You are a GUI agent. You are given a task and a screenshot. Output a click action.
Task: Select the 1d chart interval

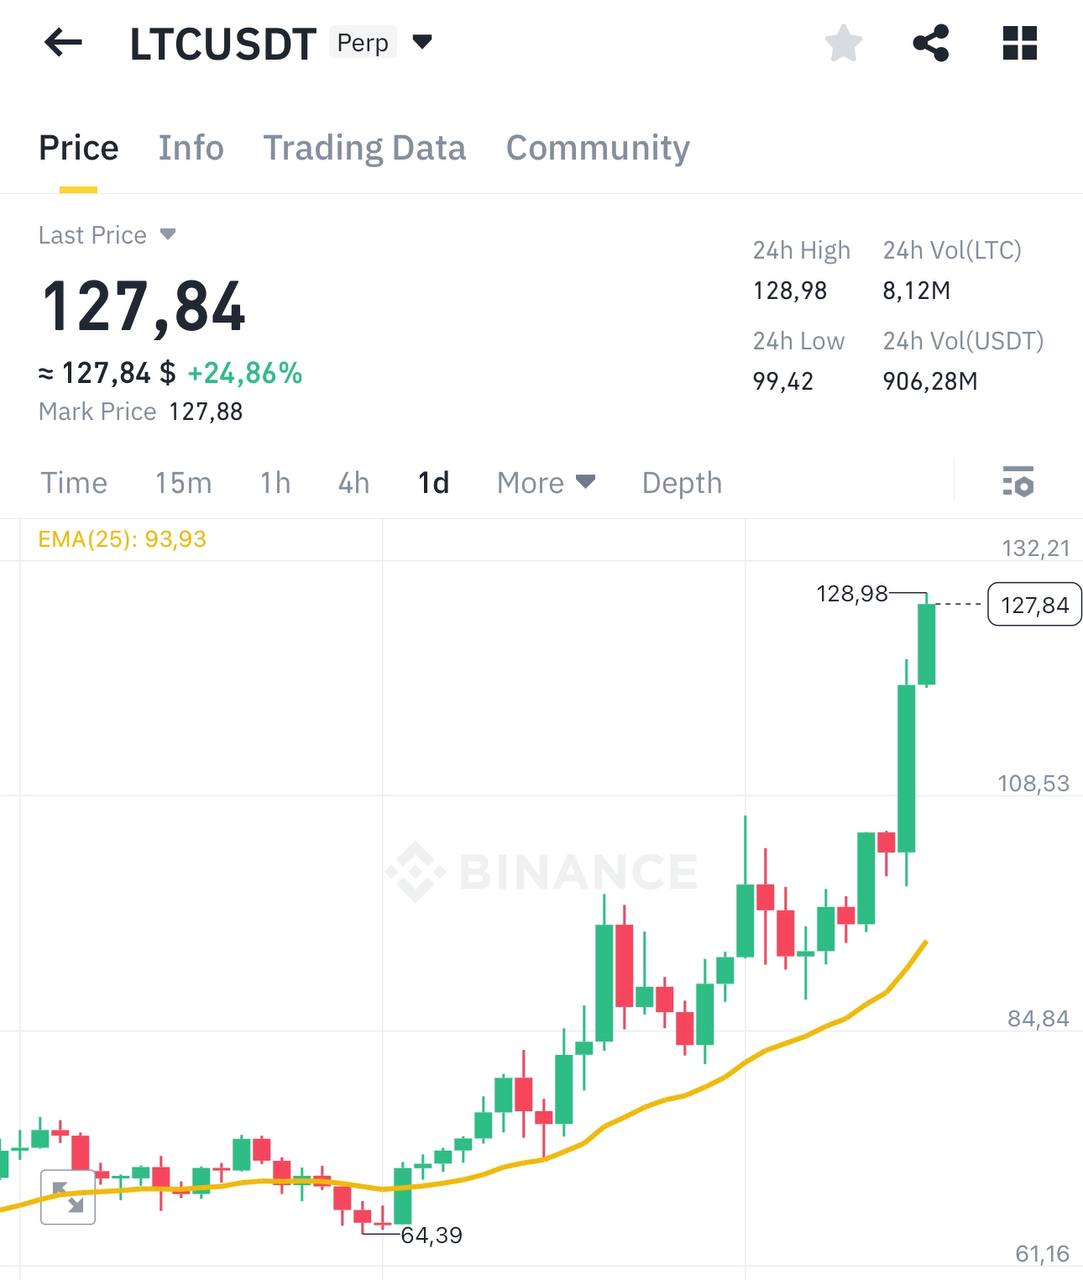point(433,483)
